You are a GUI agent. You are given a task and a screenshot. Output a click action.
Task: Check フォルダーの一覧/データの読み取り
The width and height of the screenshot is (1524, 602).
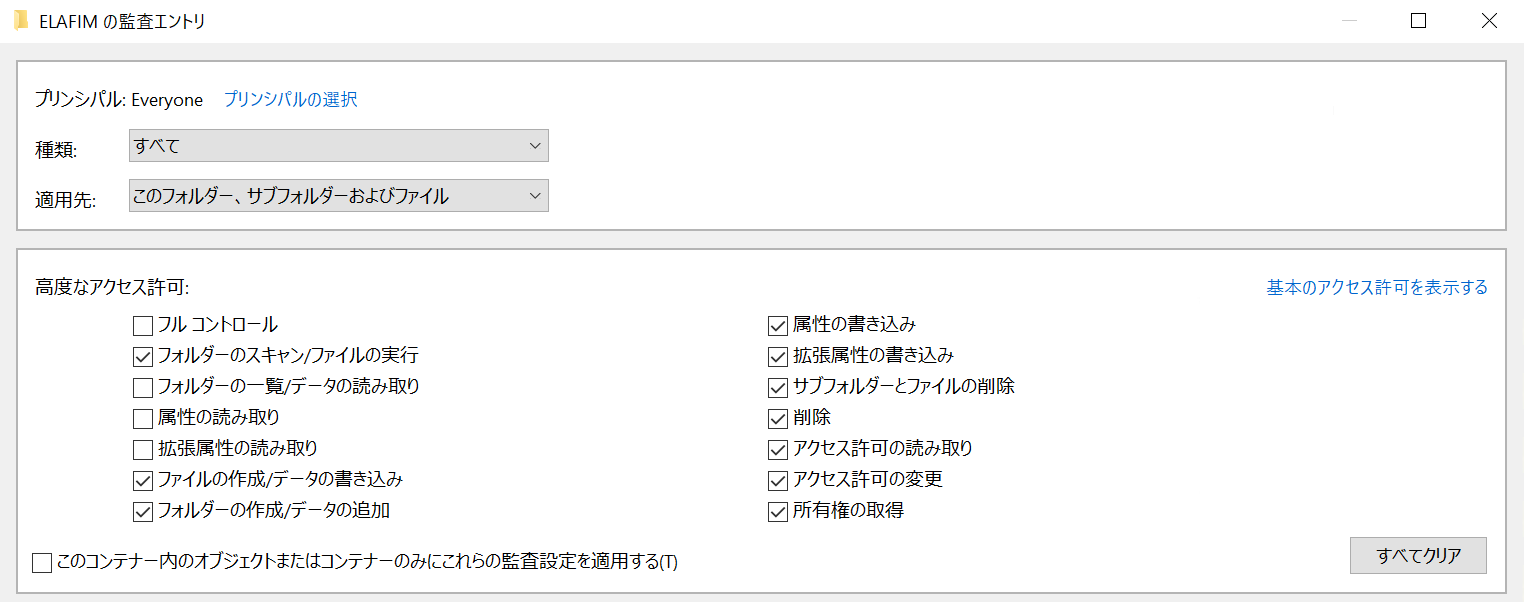(142, 387)
